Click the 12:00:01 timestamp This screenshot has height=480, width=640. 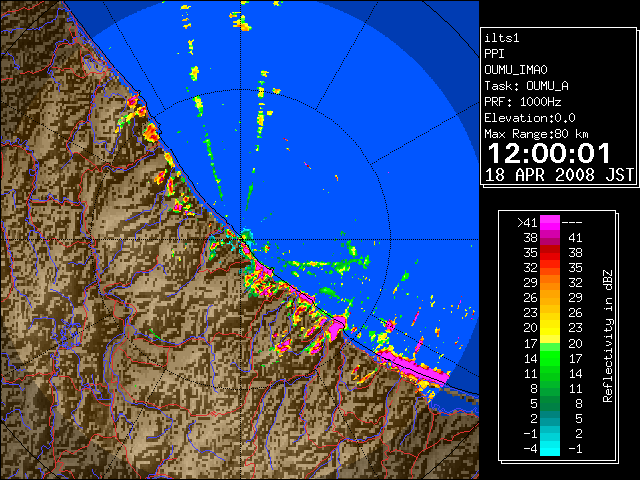click(549, 153)
